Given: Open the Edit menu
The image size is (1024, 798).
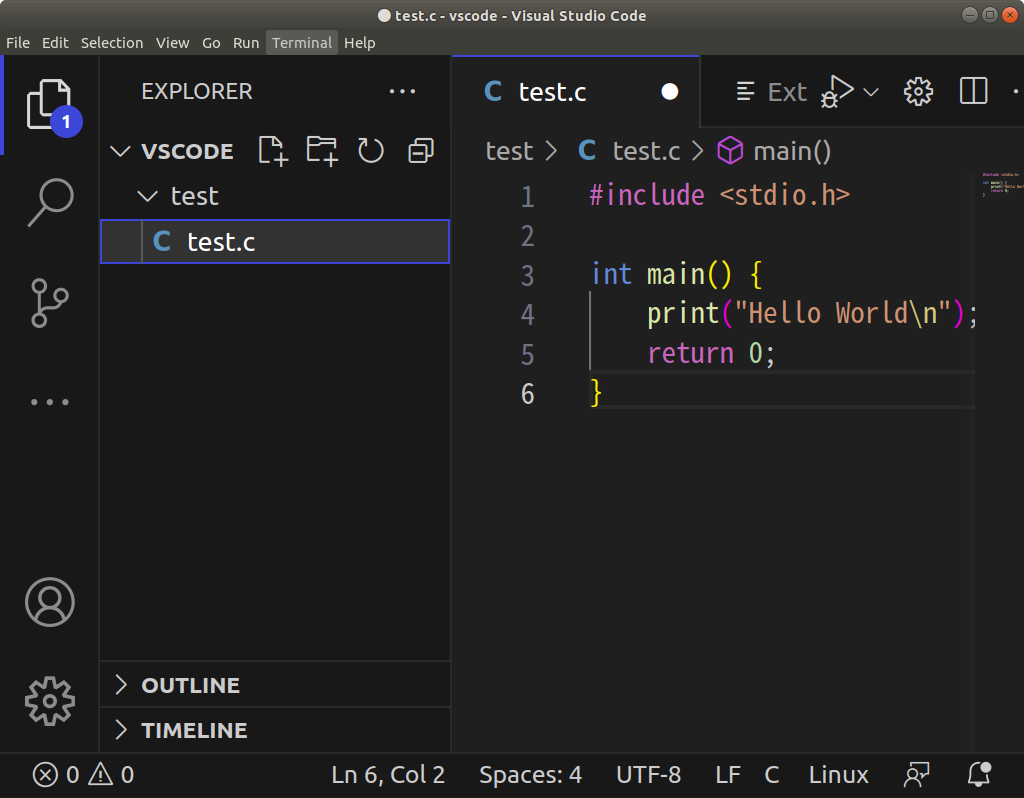Looking at the screenshot, I should pyautogui.click(x=55, y=43).
